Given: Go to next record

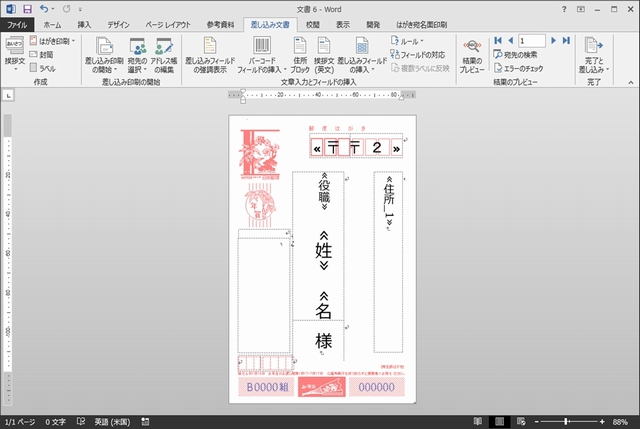Looking at the screenshot, I should click(553, 40).
